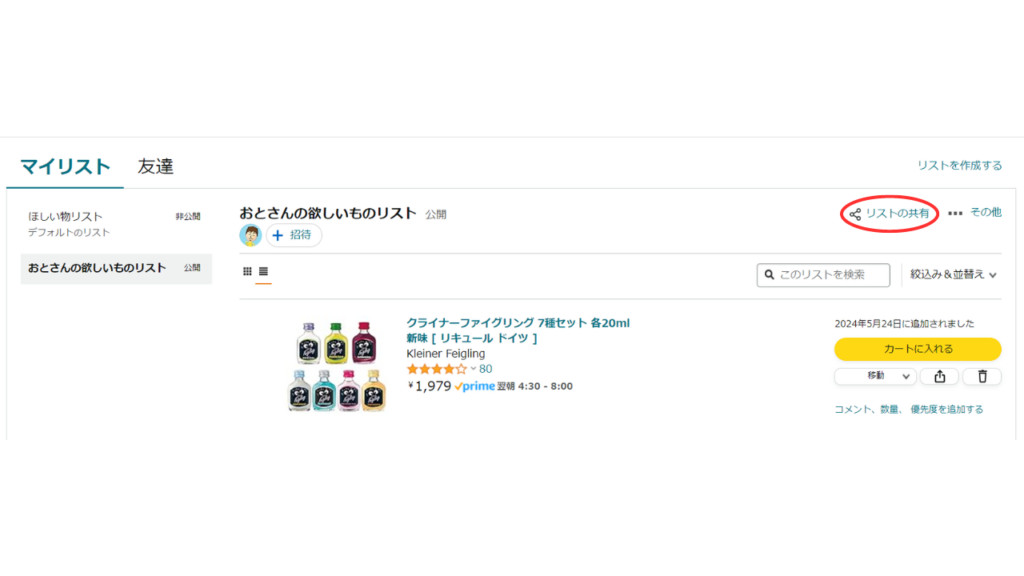
Task: Click カートに入れる button
Action: (x=918, y=349)
